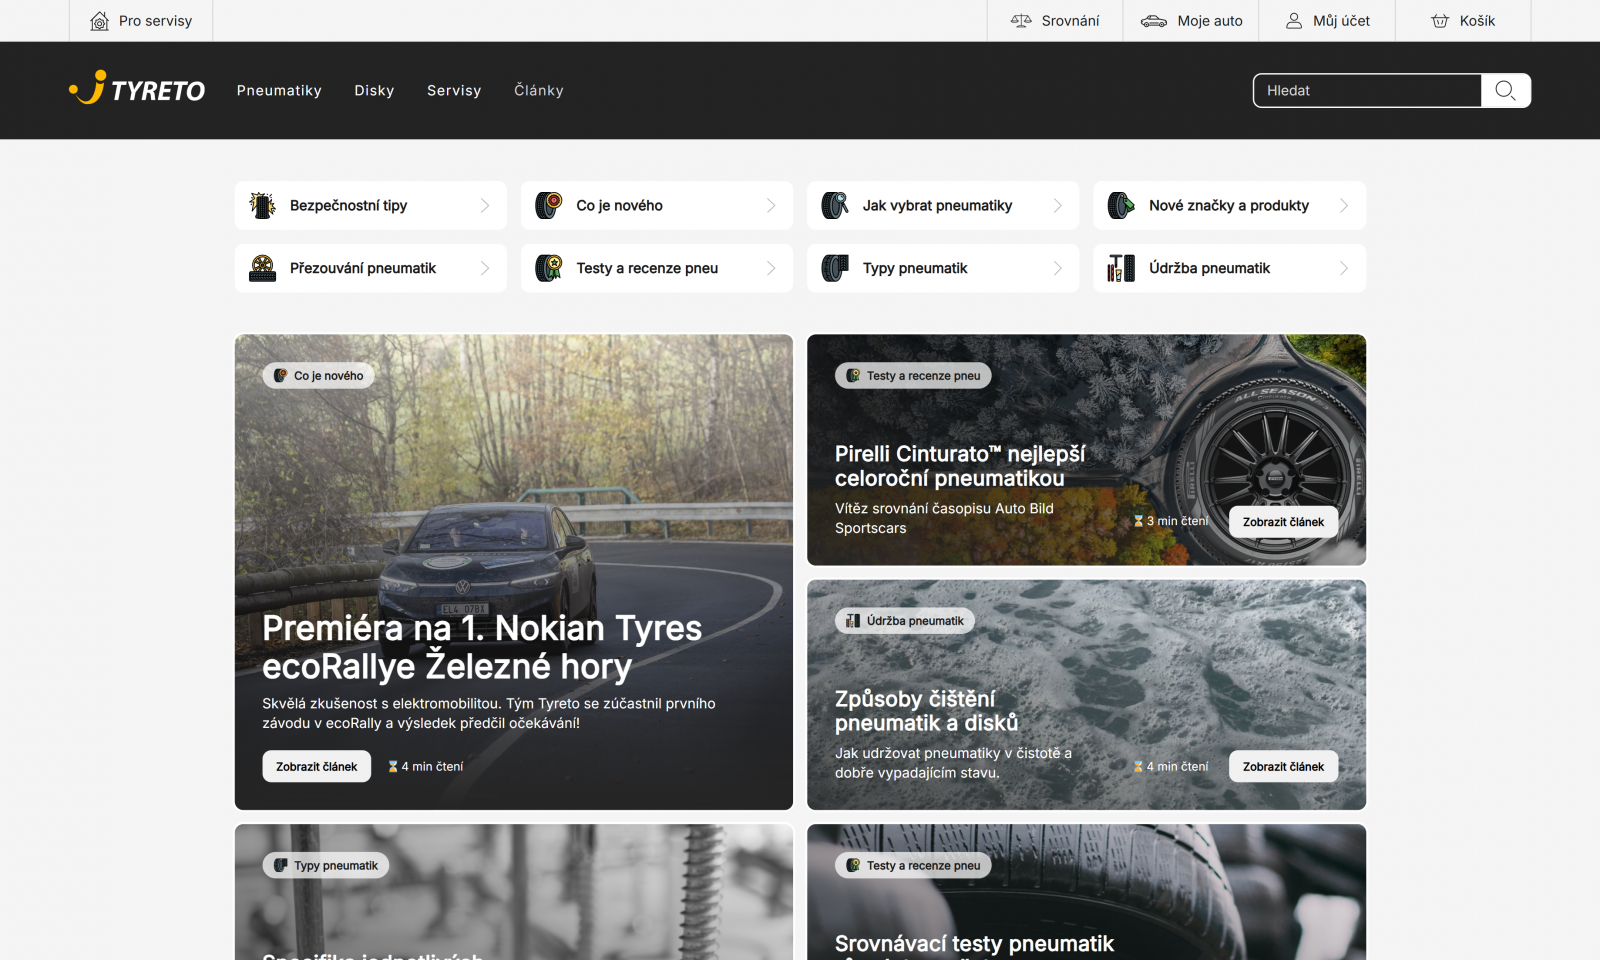Click the Přezouvání pneumatik icon

(263, 268)
